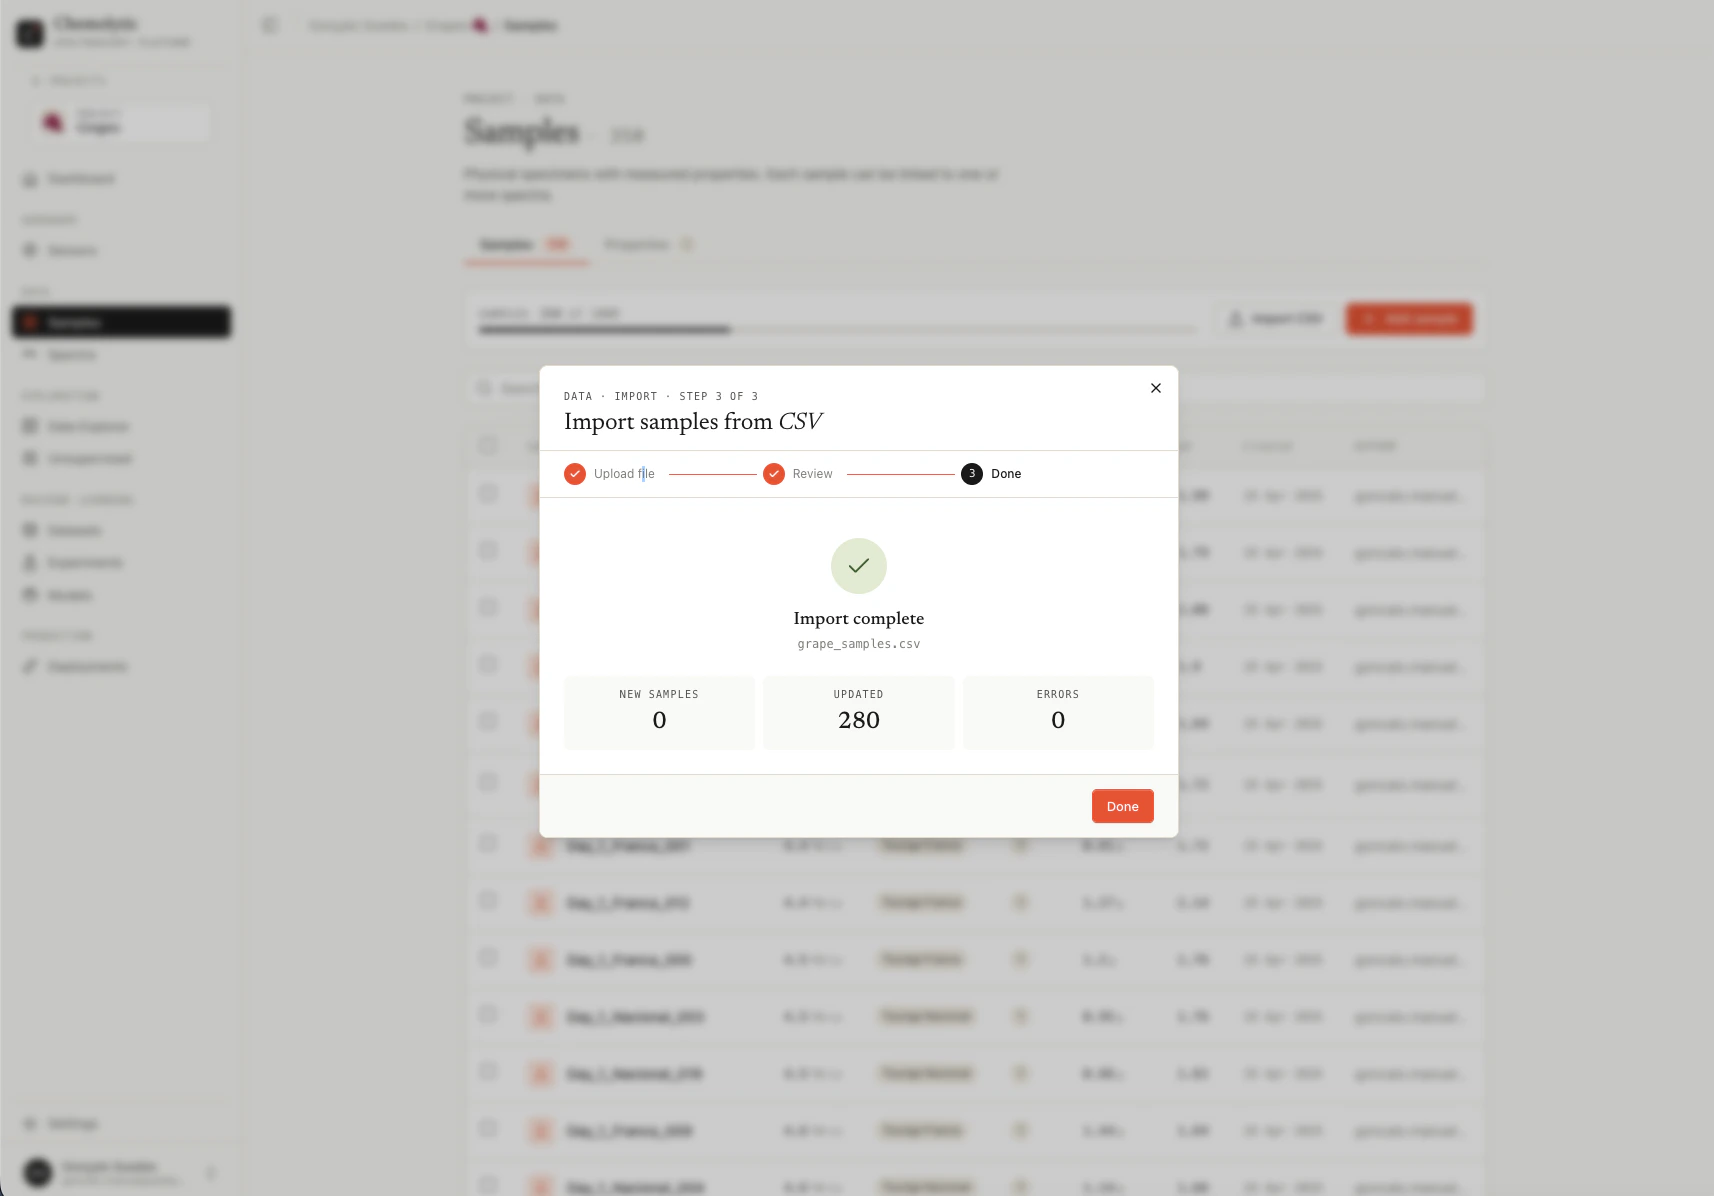1714x1196 pixels.
Task: Click the orange Done button
Action: 1122,806
